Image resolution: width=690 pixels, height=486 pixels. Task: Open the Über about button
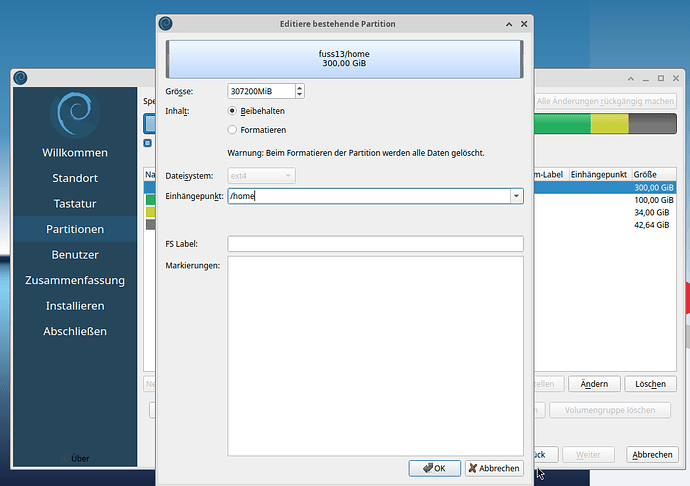75,458
